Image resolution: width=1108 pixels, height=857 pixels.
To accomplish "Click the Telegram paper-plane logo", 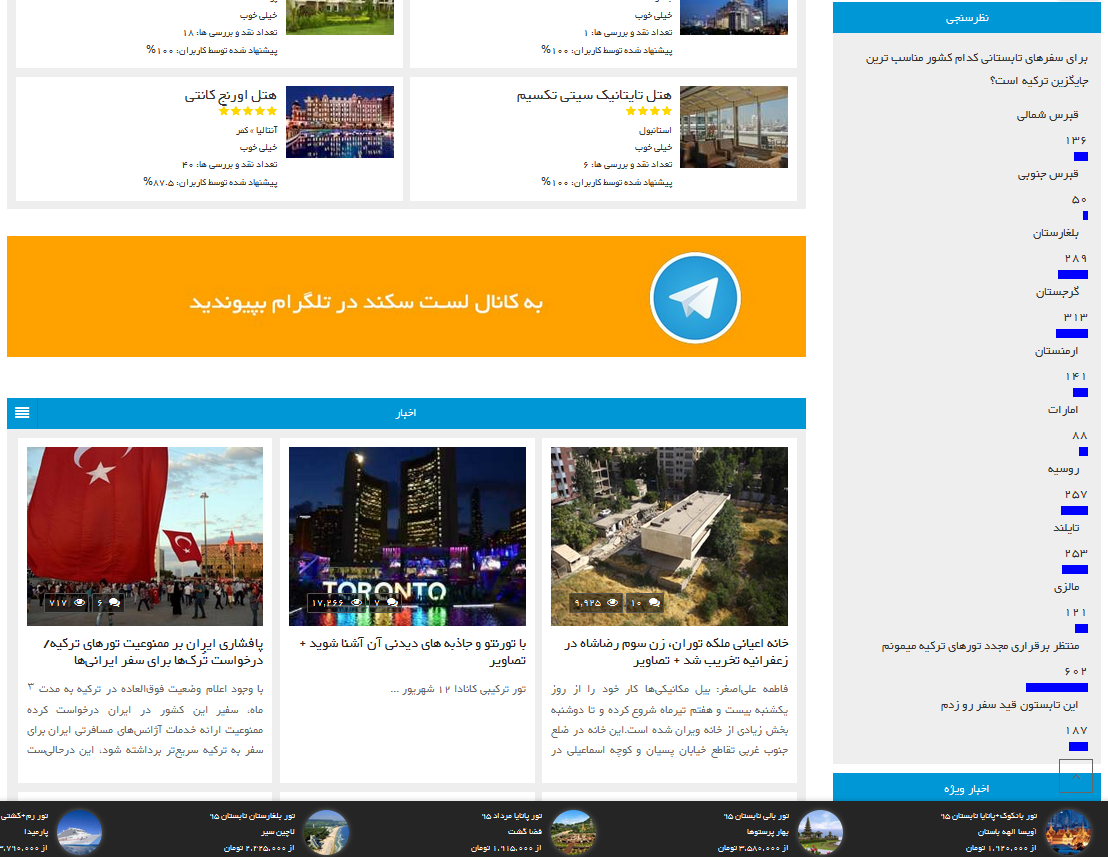I will click(694, 298).
